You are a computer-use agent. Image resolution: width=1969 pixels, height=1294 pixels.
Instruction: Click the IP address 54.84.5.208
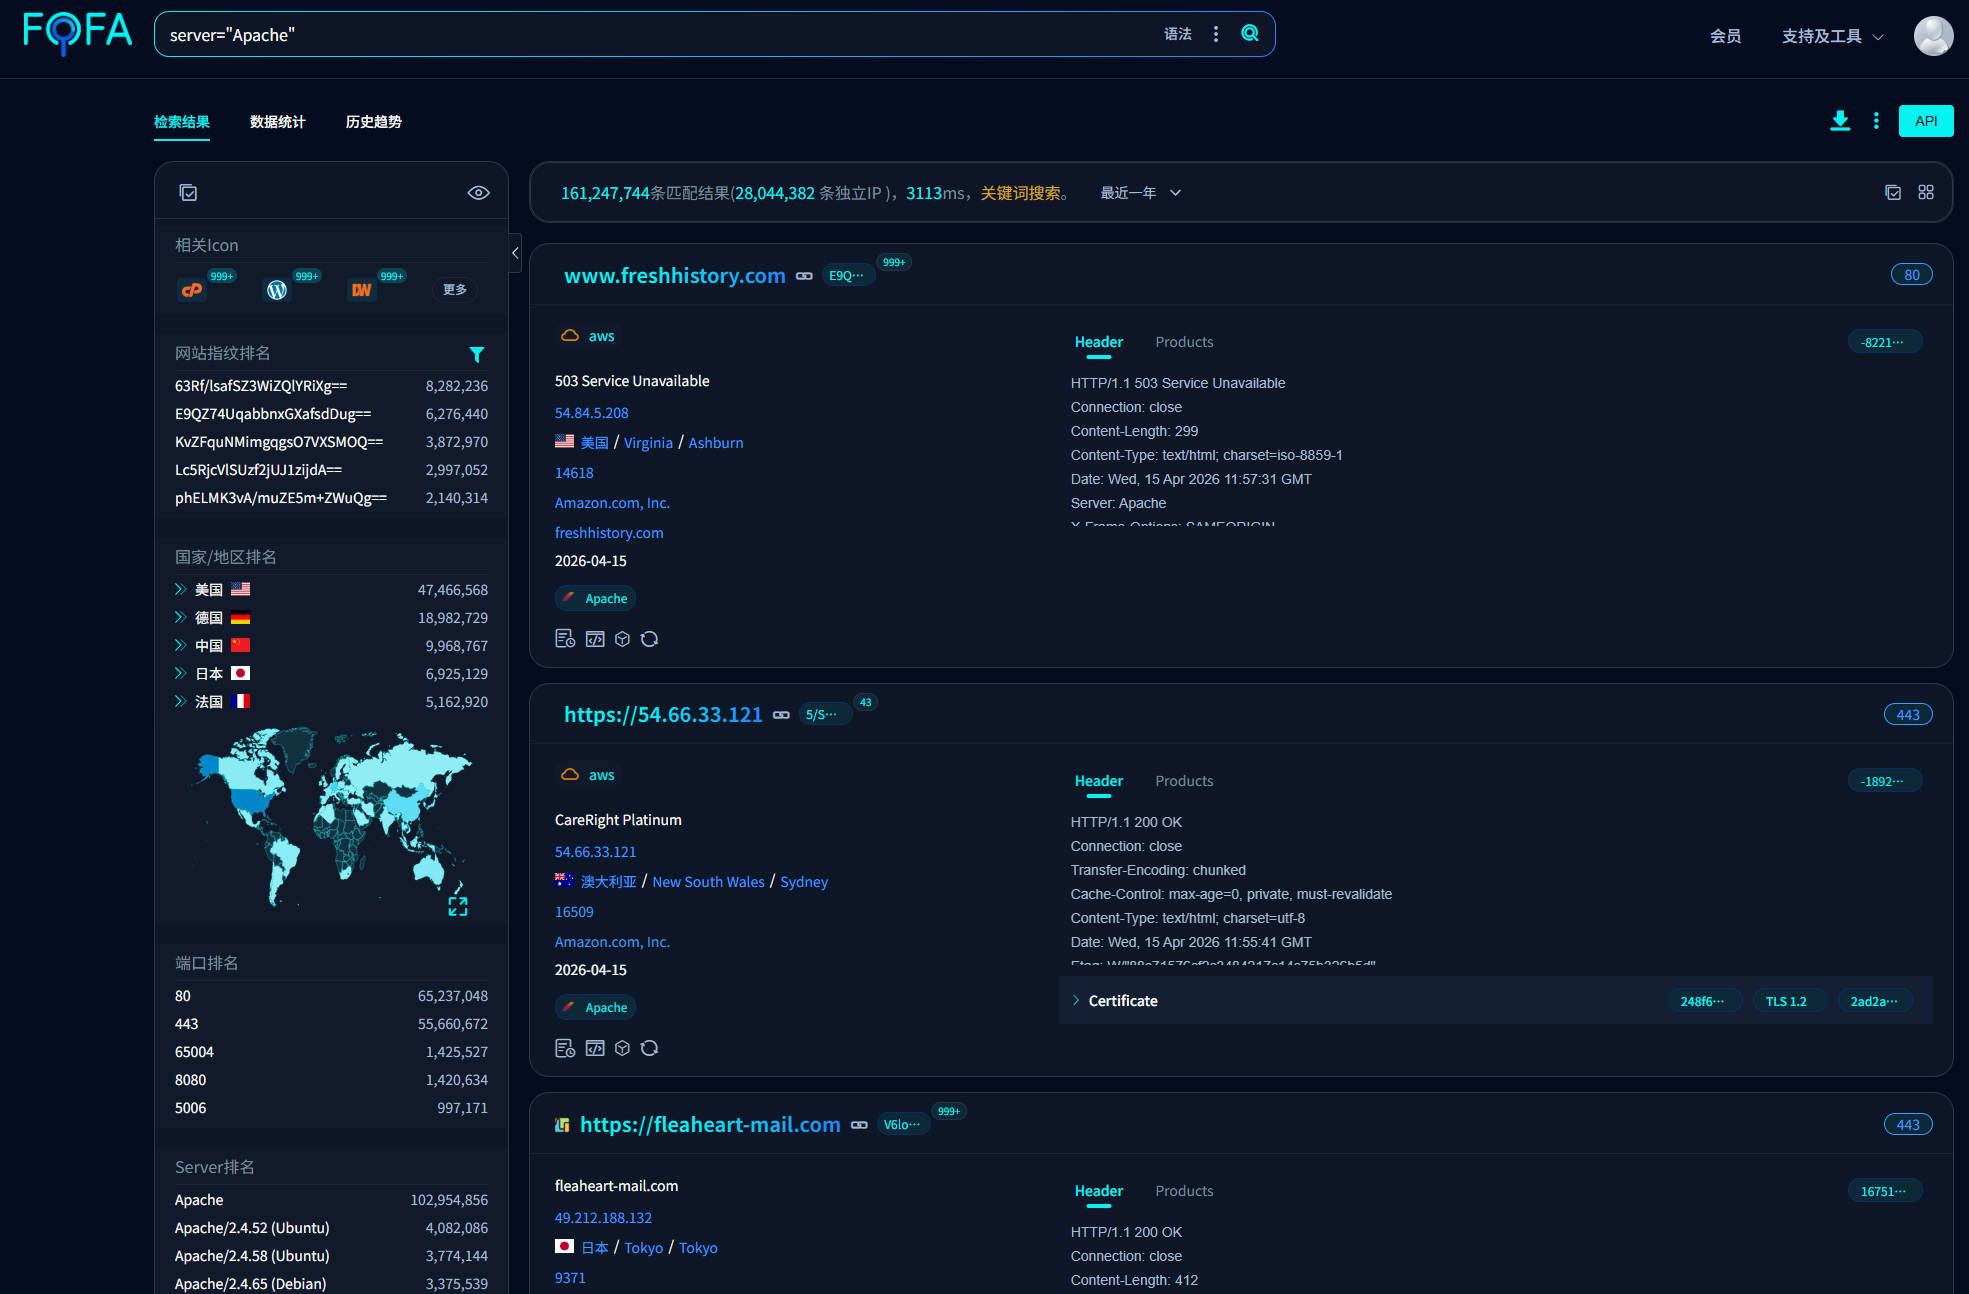[x=592, y=413]
